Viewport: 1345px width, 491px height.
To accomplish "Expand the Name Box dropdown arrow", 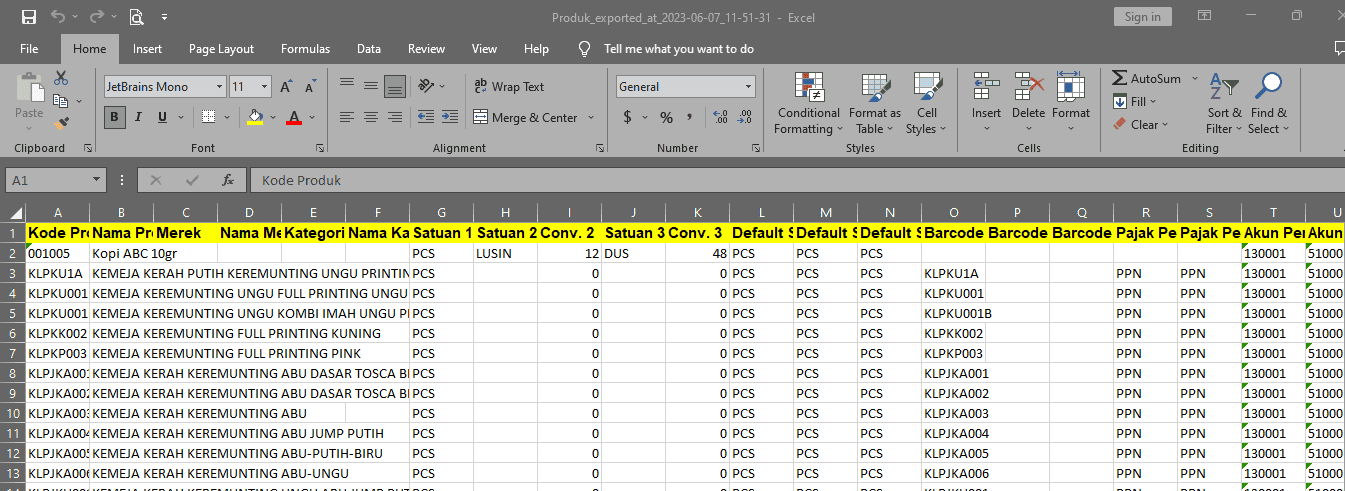I will (x=96, y=181).
